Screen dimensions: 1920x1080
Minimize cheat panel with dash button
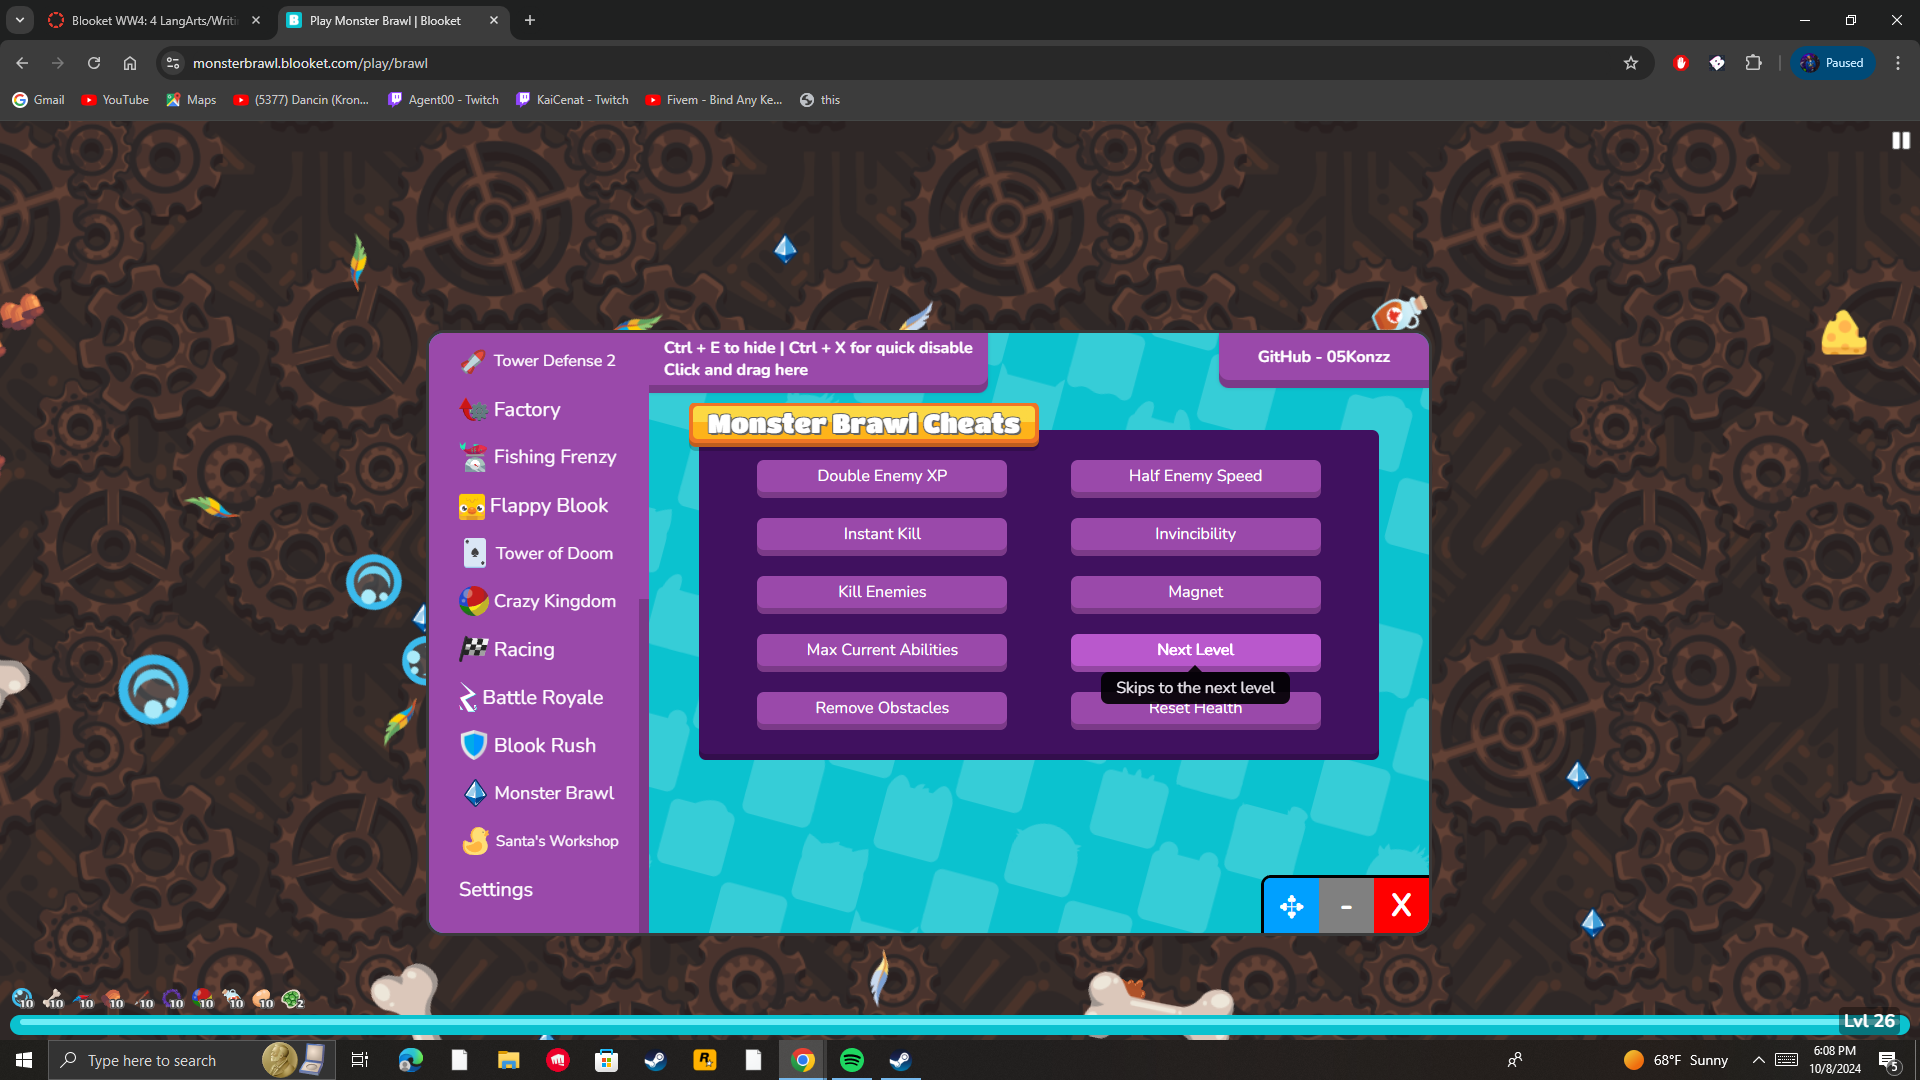(x=1346, y=906)
